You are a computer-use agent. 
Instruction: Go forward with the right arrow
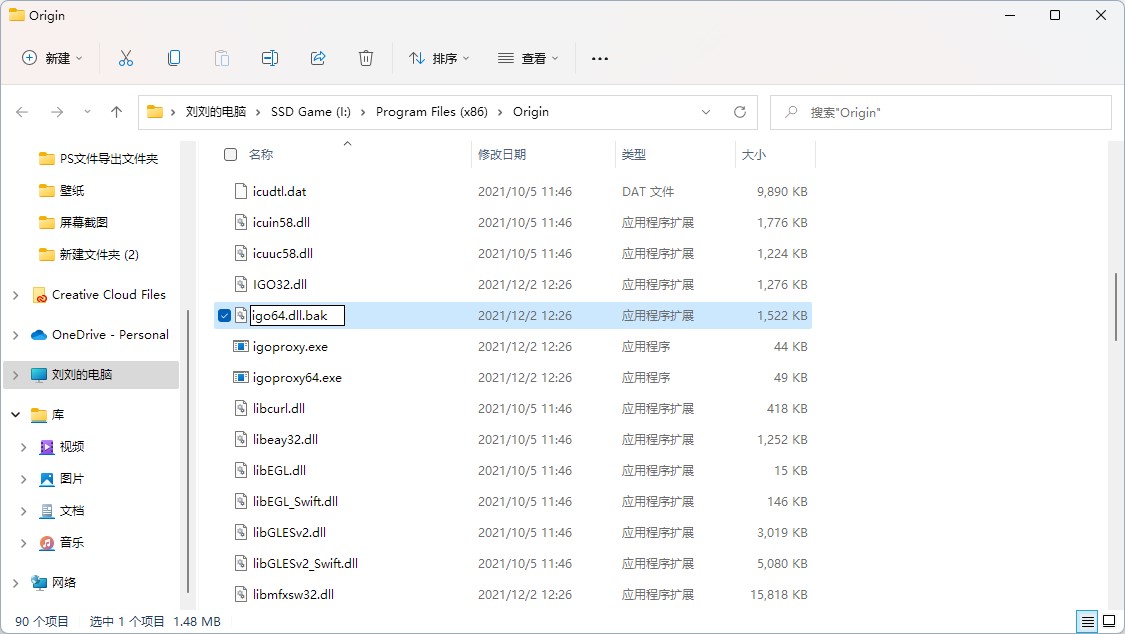coord(57,112)
